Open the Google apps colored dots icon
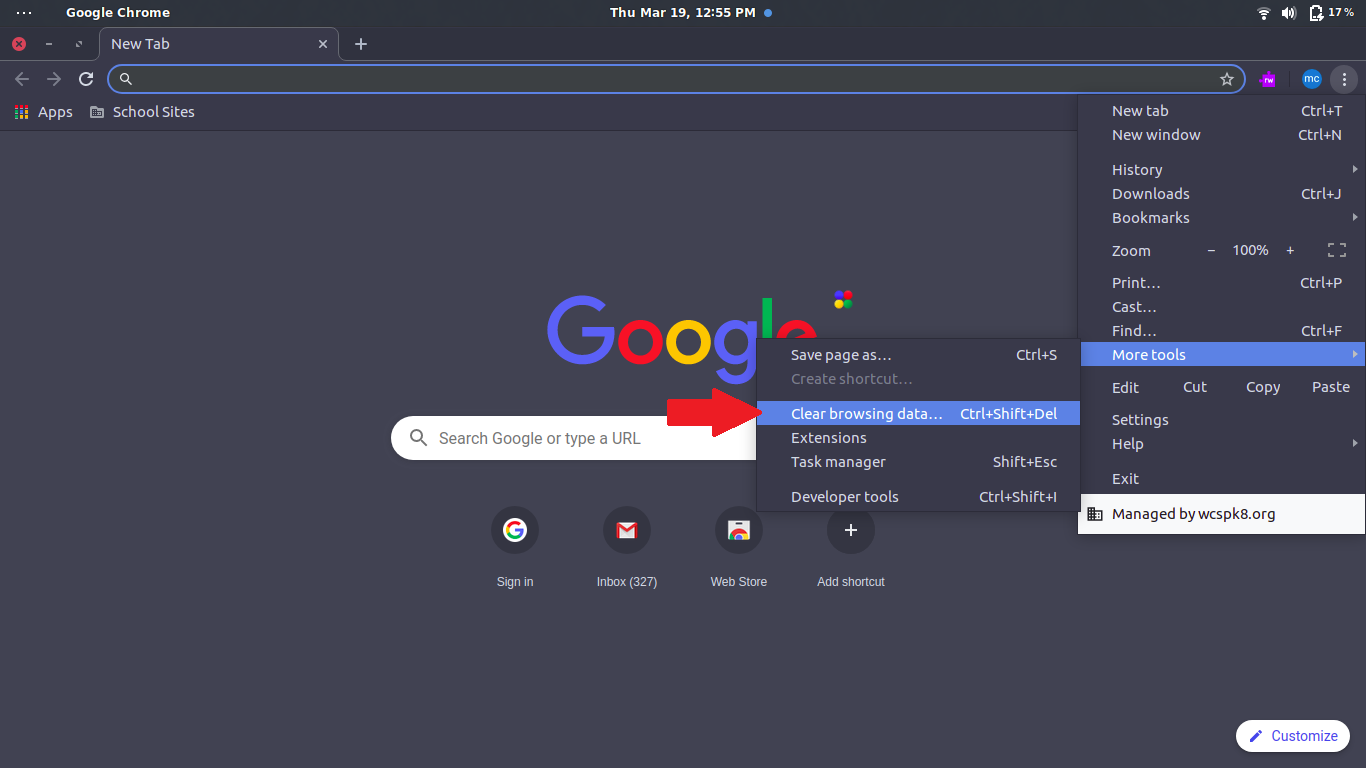1366x768 pixels. 843,299
